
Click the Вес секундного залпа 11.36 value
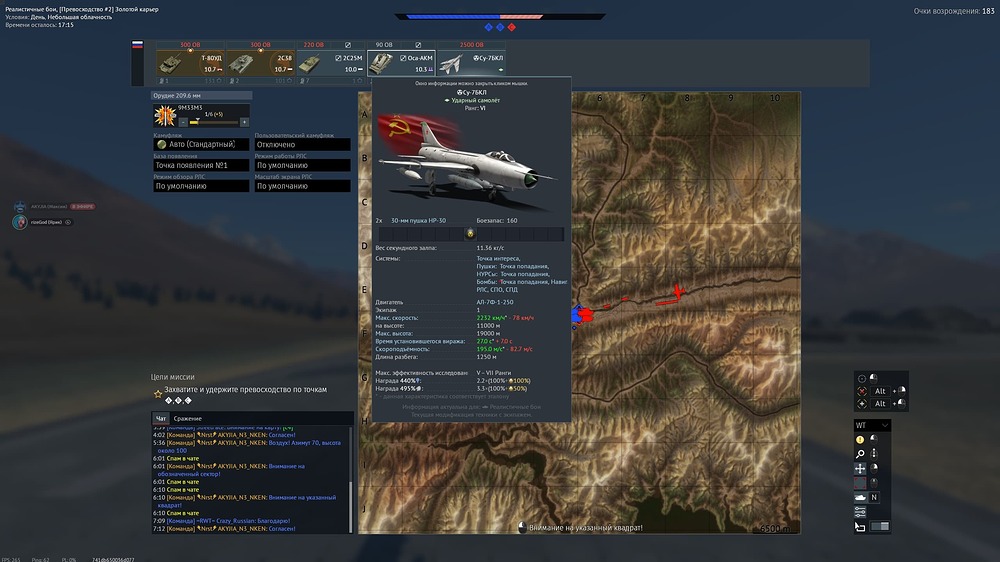[x=490, y=248]
